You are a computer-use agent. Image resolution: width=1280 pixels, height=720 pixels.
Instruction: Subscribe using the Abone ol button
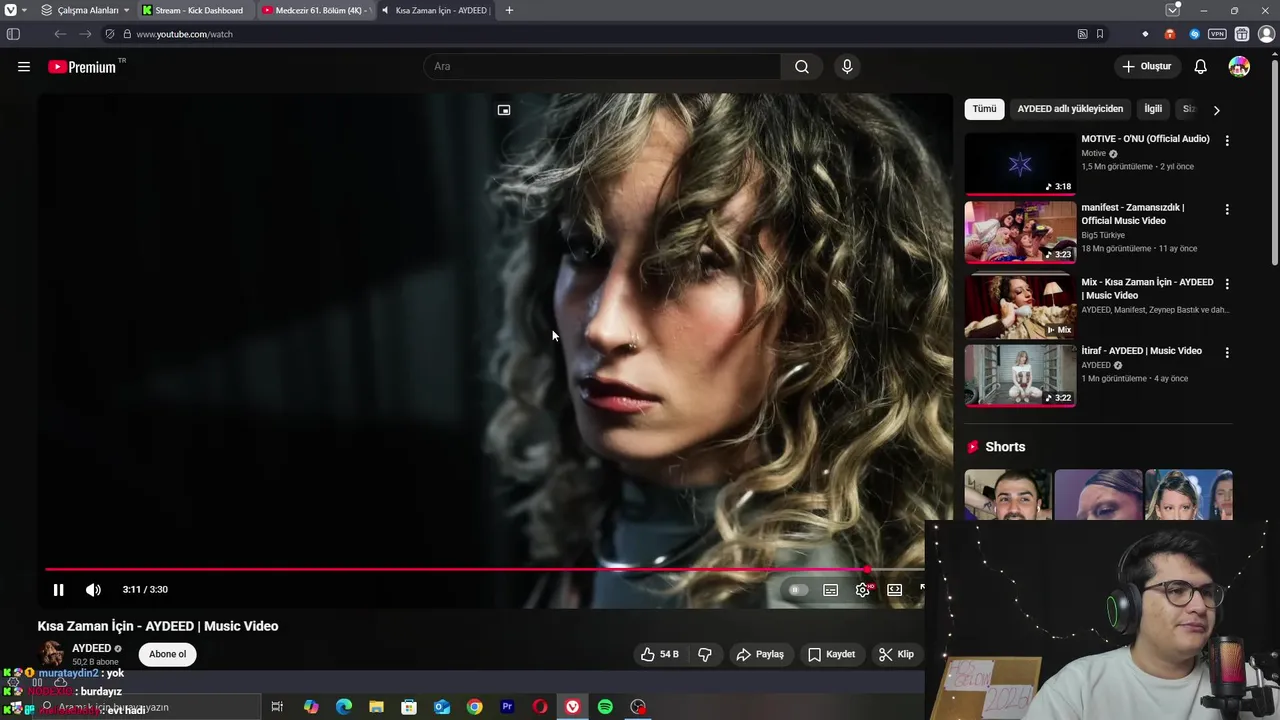coord(167,654)
